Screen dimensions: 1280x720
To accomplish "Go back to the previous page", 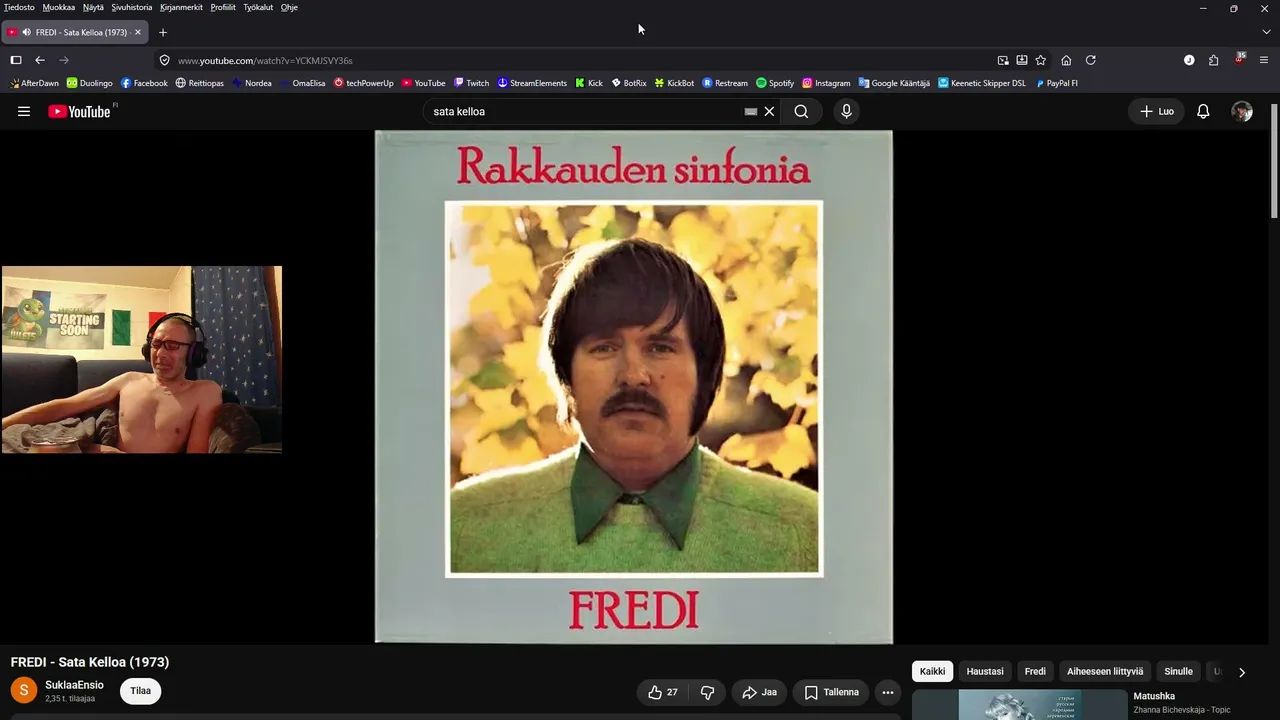I will (x=40, y=60).
